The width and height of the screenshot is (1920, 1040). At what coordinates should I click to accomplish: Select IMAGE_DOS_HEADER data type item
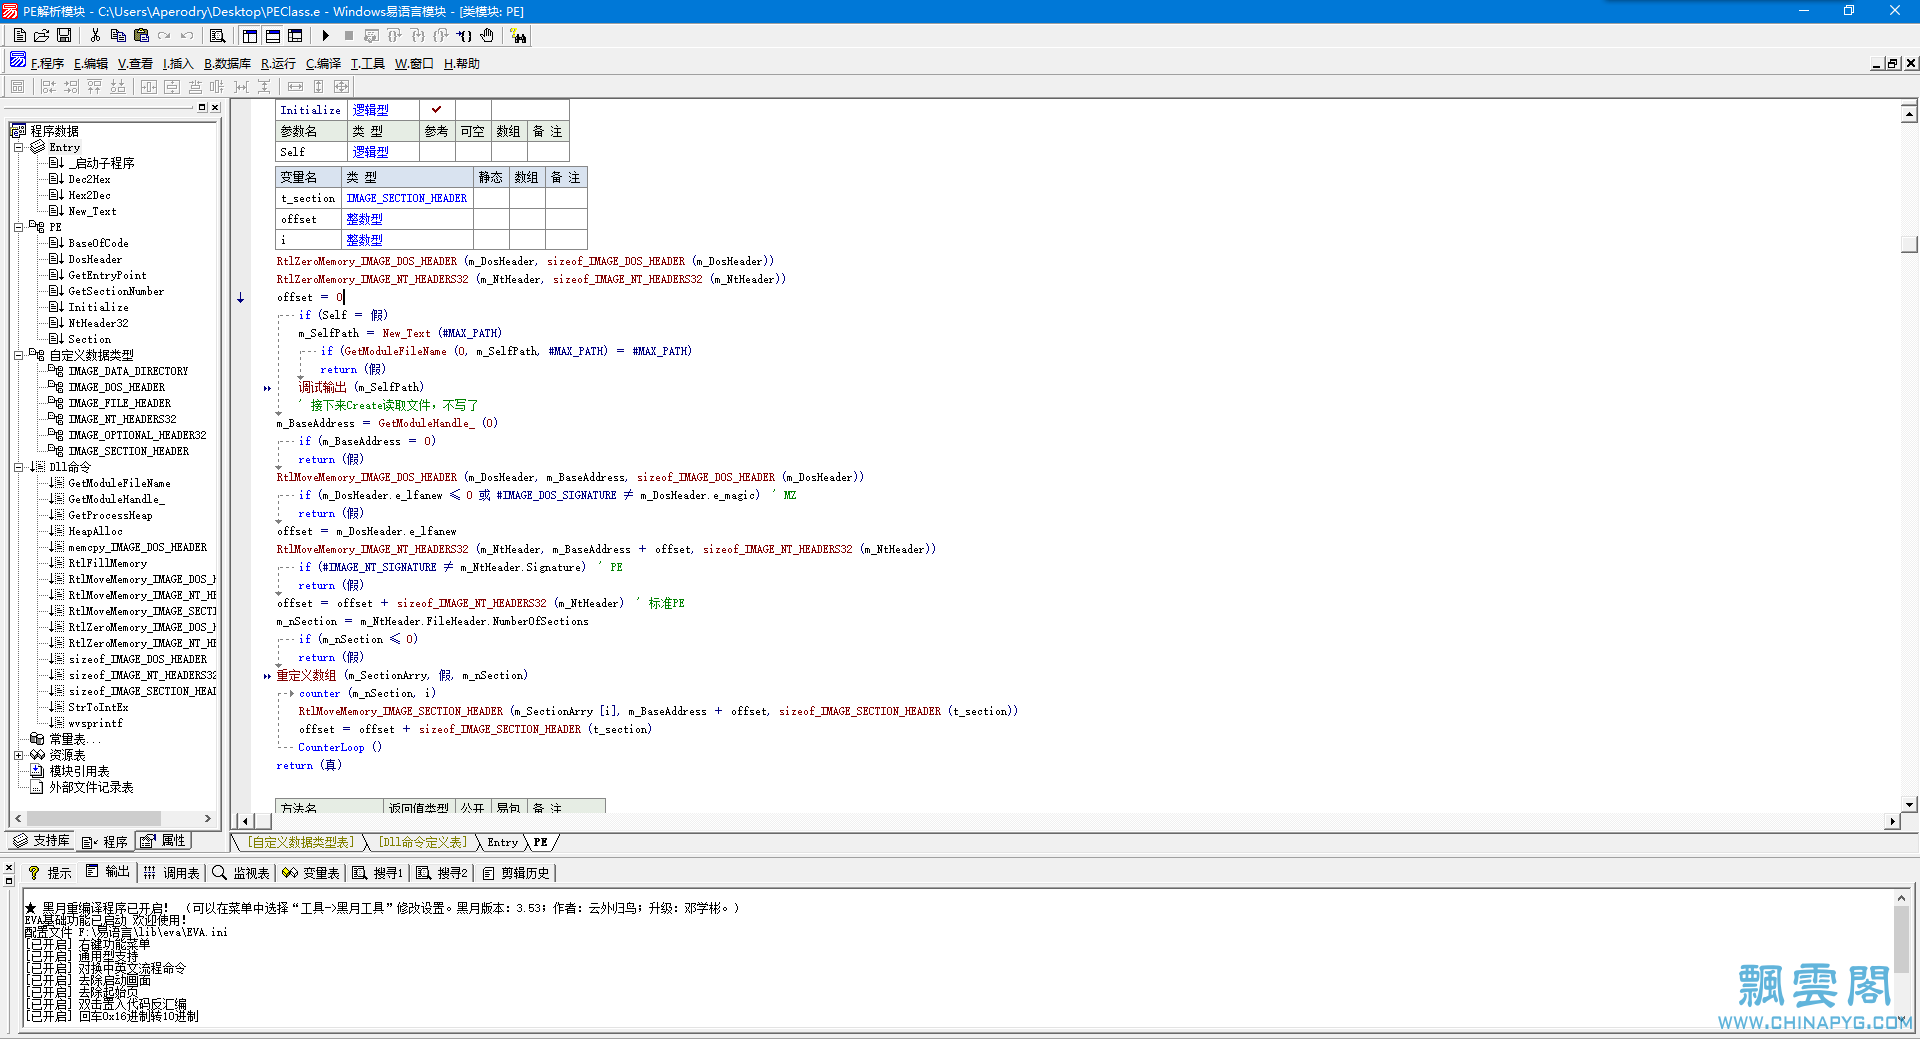116,388
